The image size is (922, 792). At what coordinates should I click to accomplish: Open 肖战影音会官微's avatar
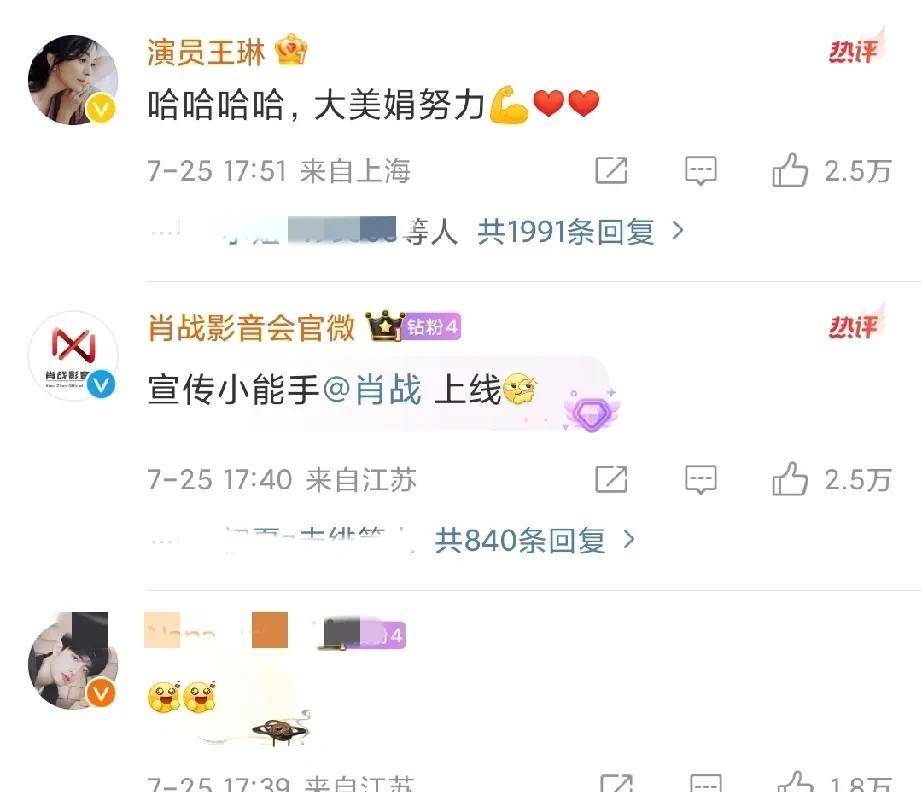coord(72,356)
